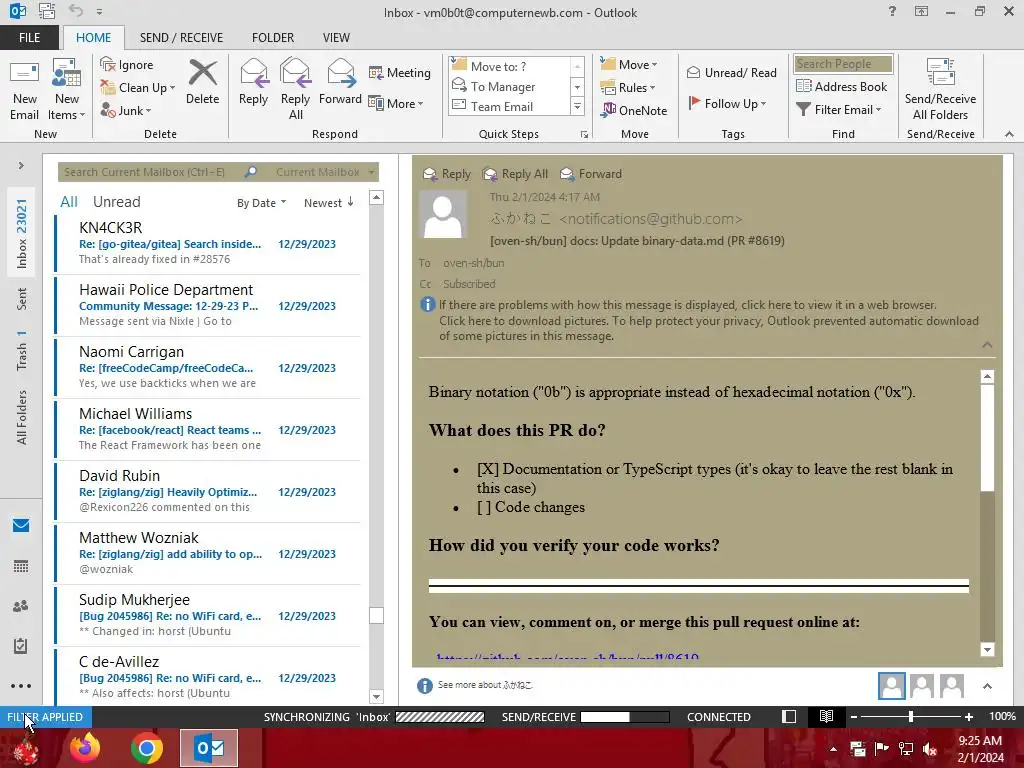Click the Forward ribbon icon
1024x768 pixels.
340,83
